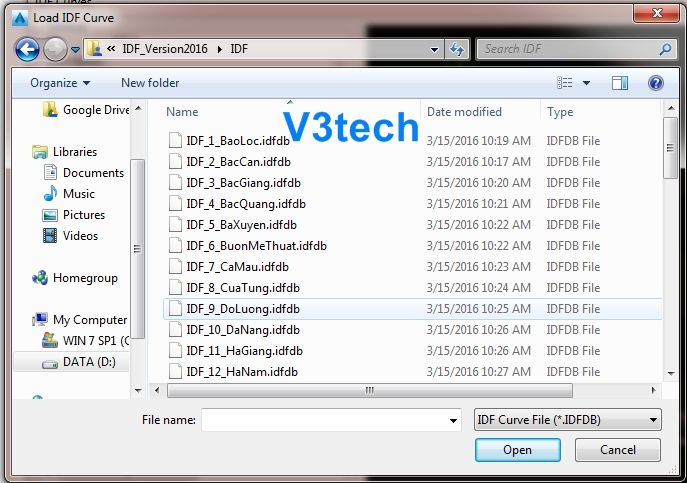This screenshot has width=687, height=483.
Task: Click the Open button
Action: click(517, 450)
